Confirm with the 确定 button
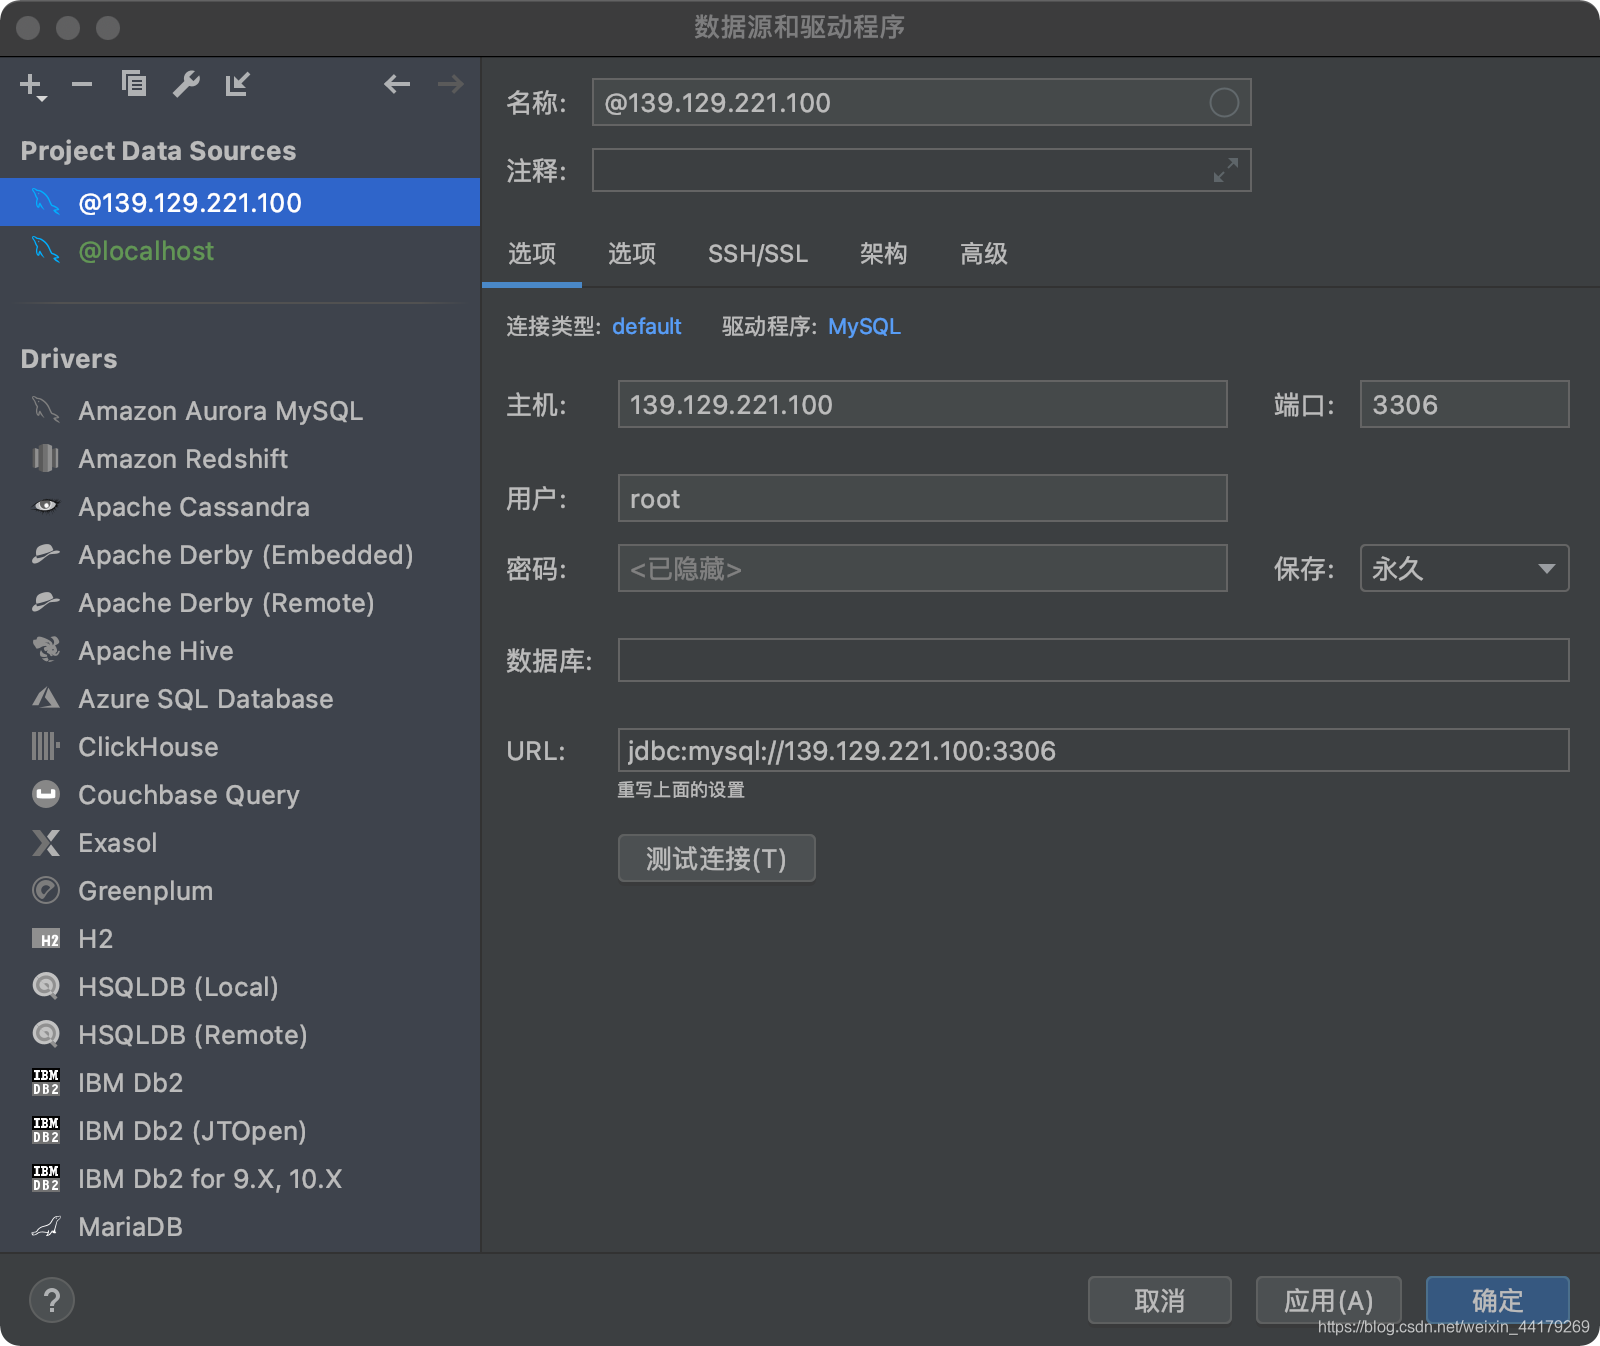This screenshot has width=1600, height=1346. [1497, 1300]
